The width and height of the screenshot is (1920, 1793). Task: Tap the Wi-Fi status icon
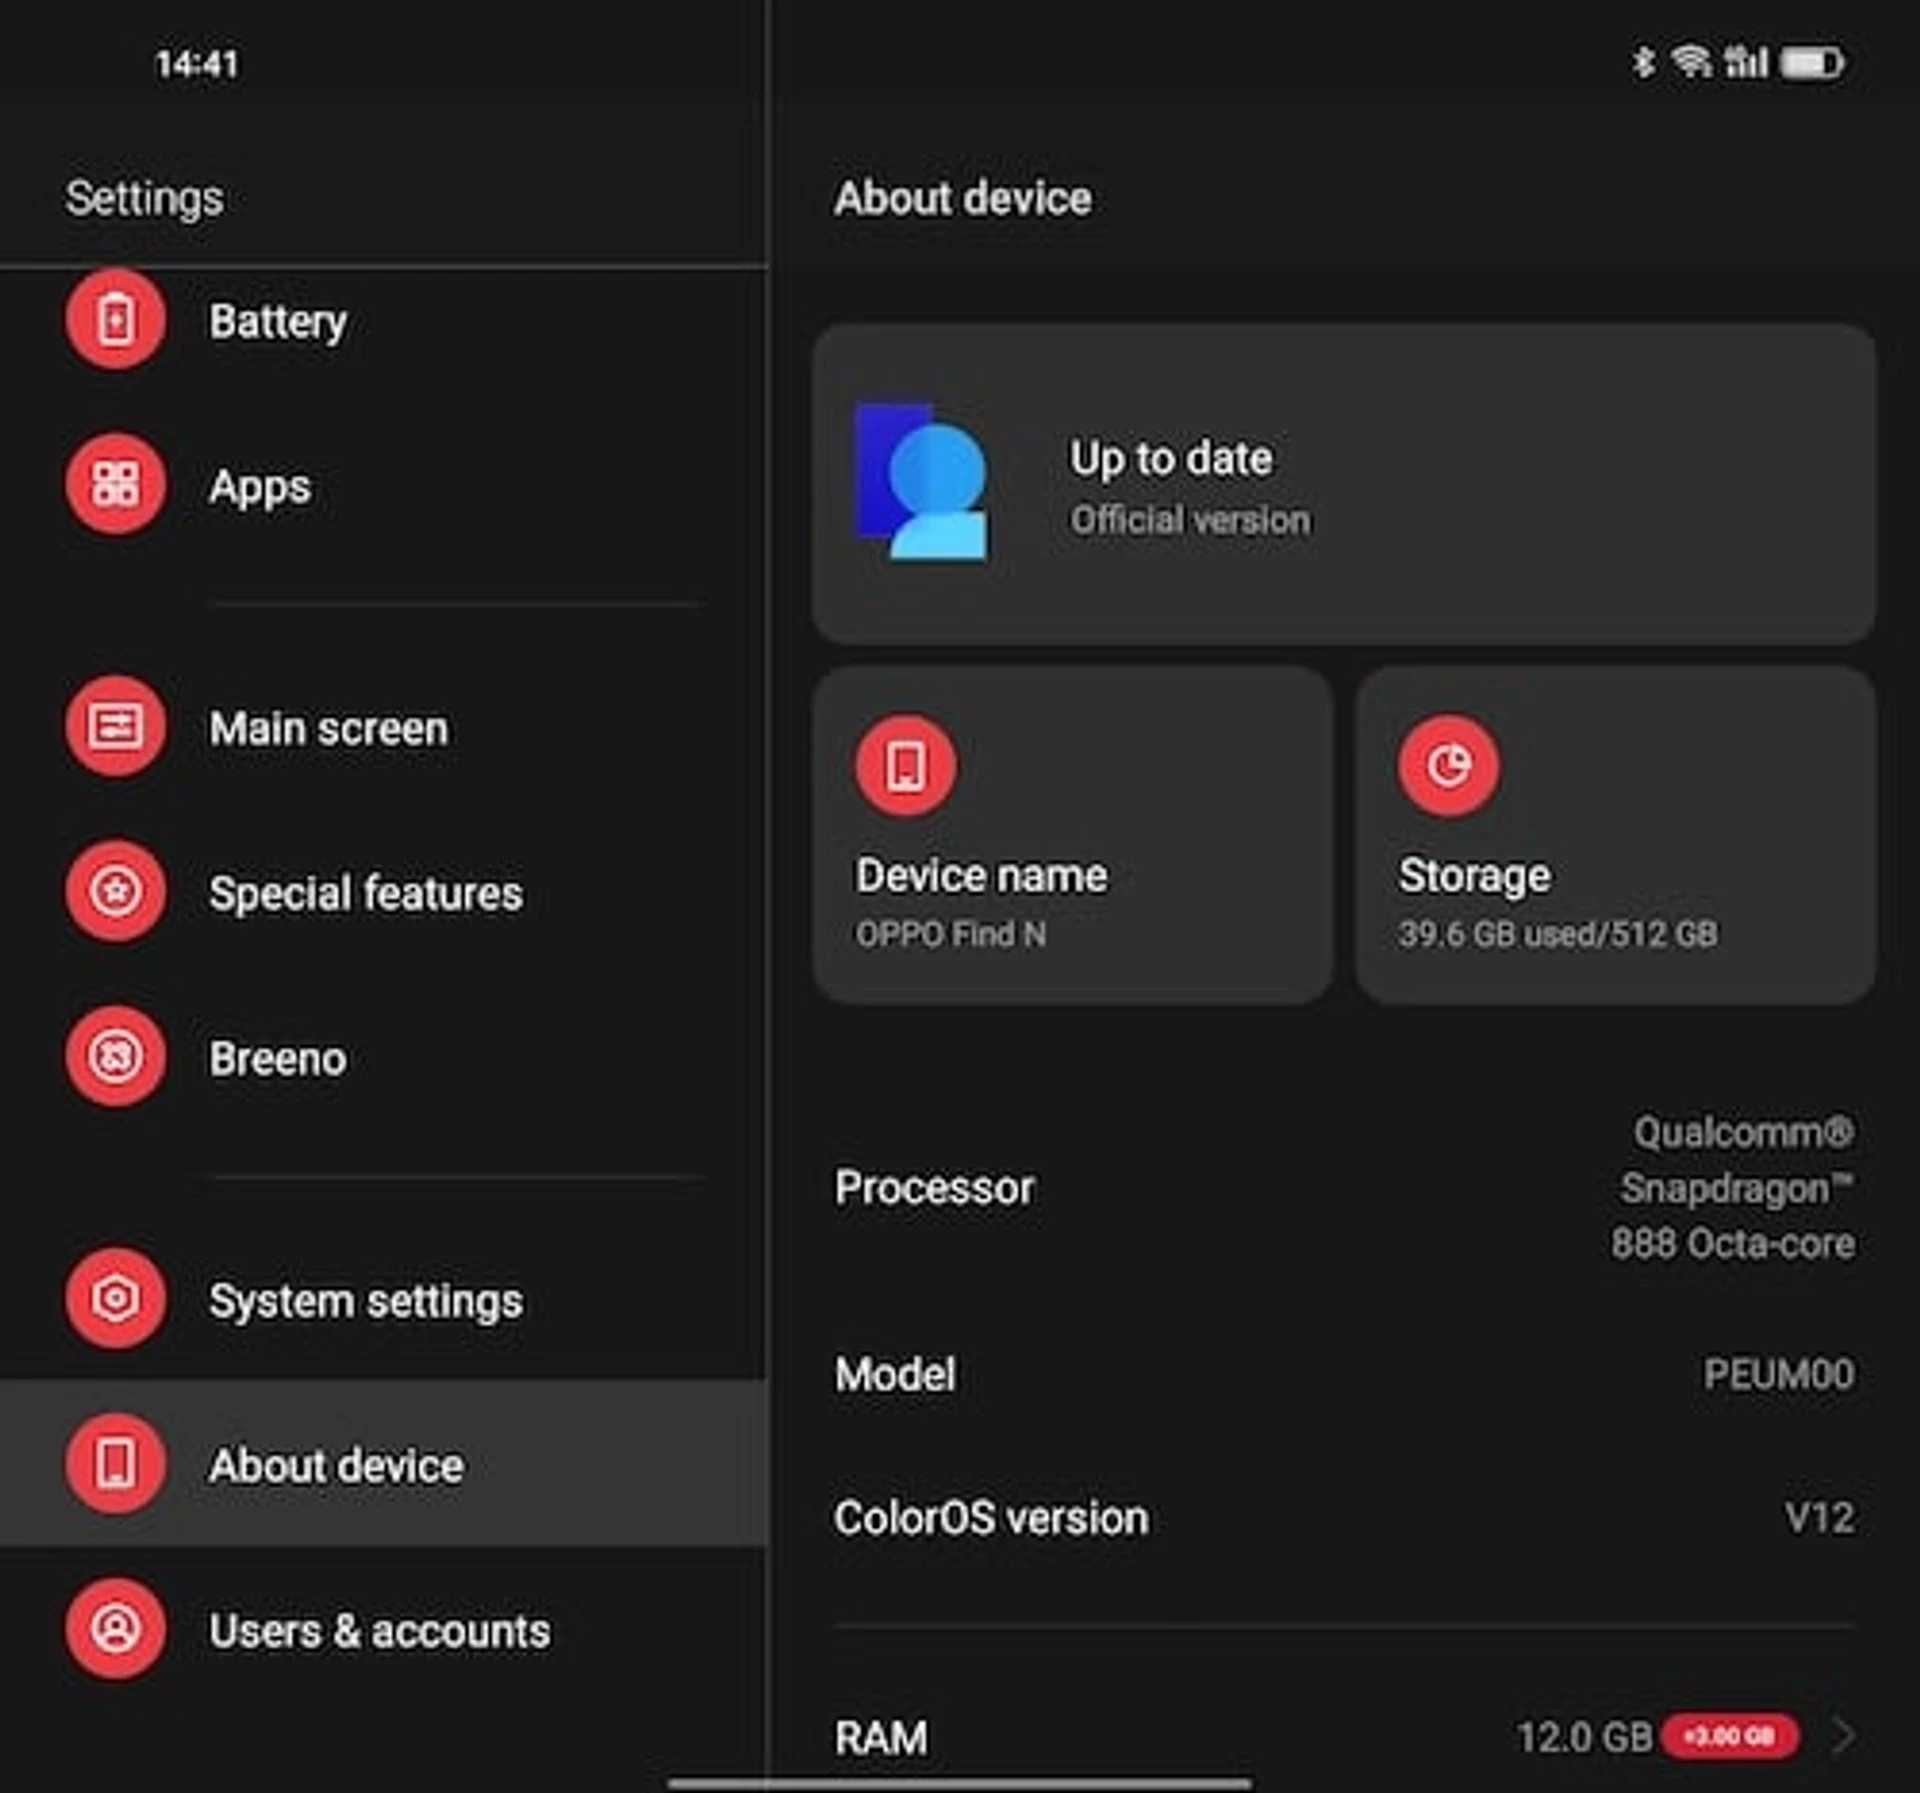click(1692, 62)
